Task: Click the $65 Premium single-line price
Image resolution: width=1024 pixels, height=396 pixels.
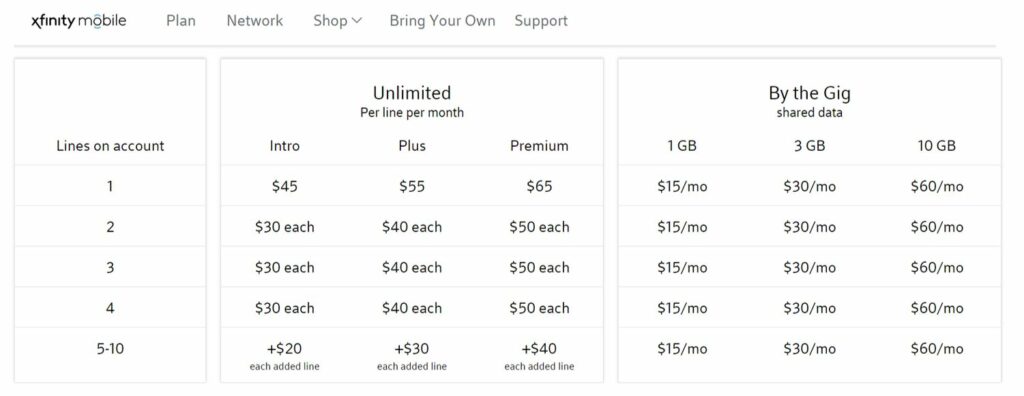Action: tap(539, 186)
